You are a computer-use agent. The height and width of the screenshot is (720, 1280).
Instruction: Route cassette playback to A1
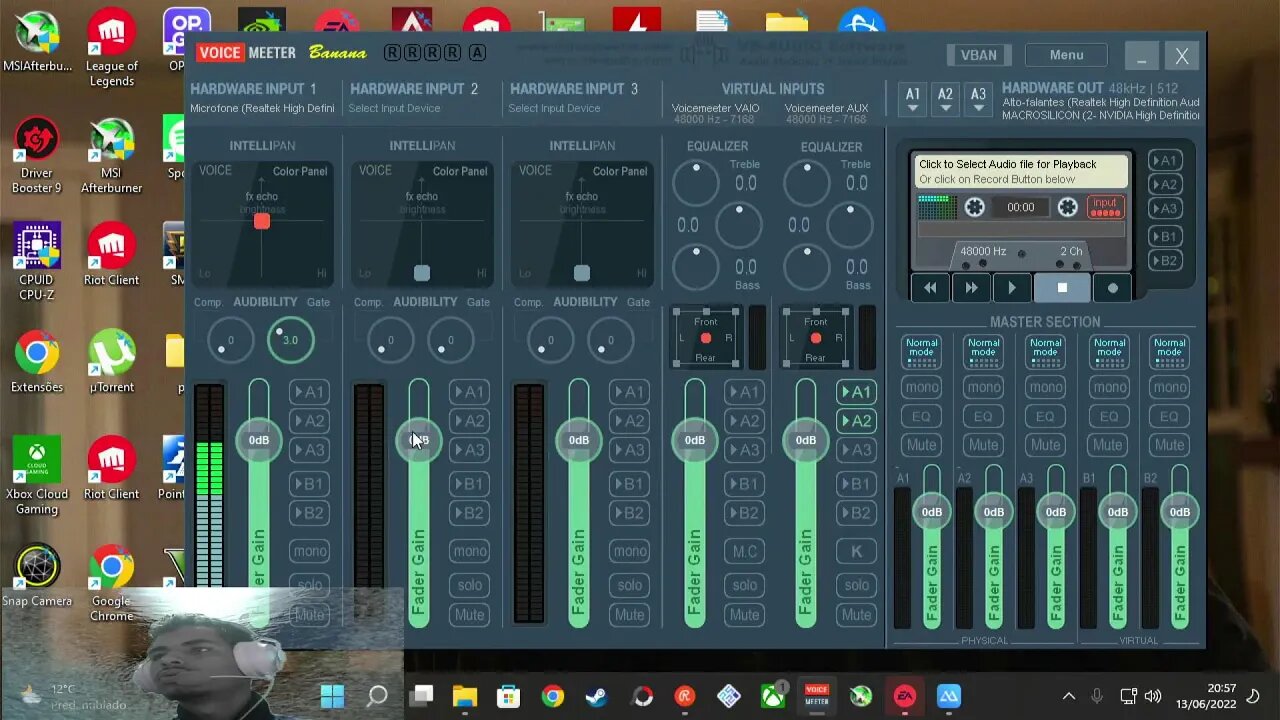pyautogui.click(x=1164, y=160)
